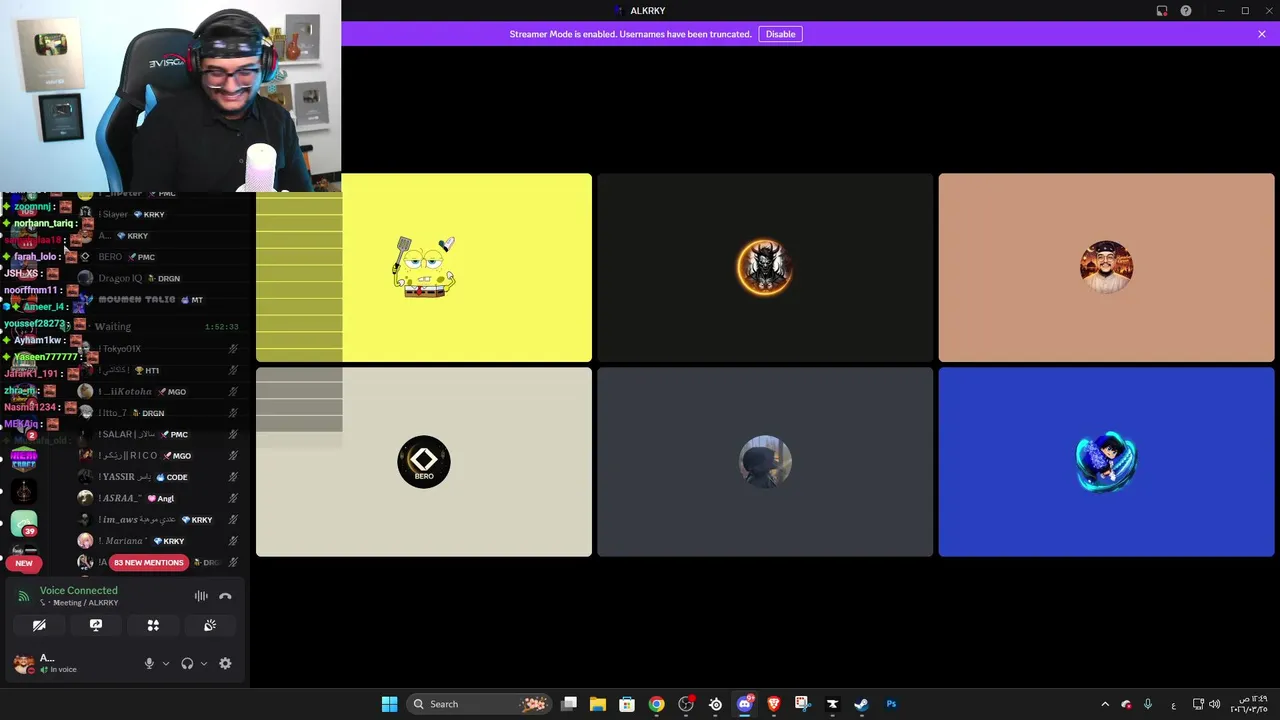
Task: Click the green connection signal icon
Action: [x=24, y=596]
